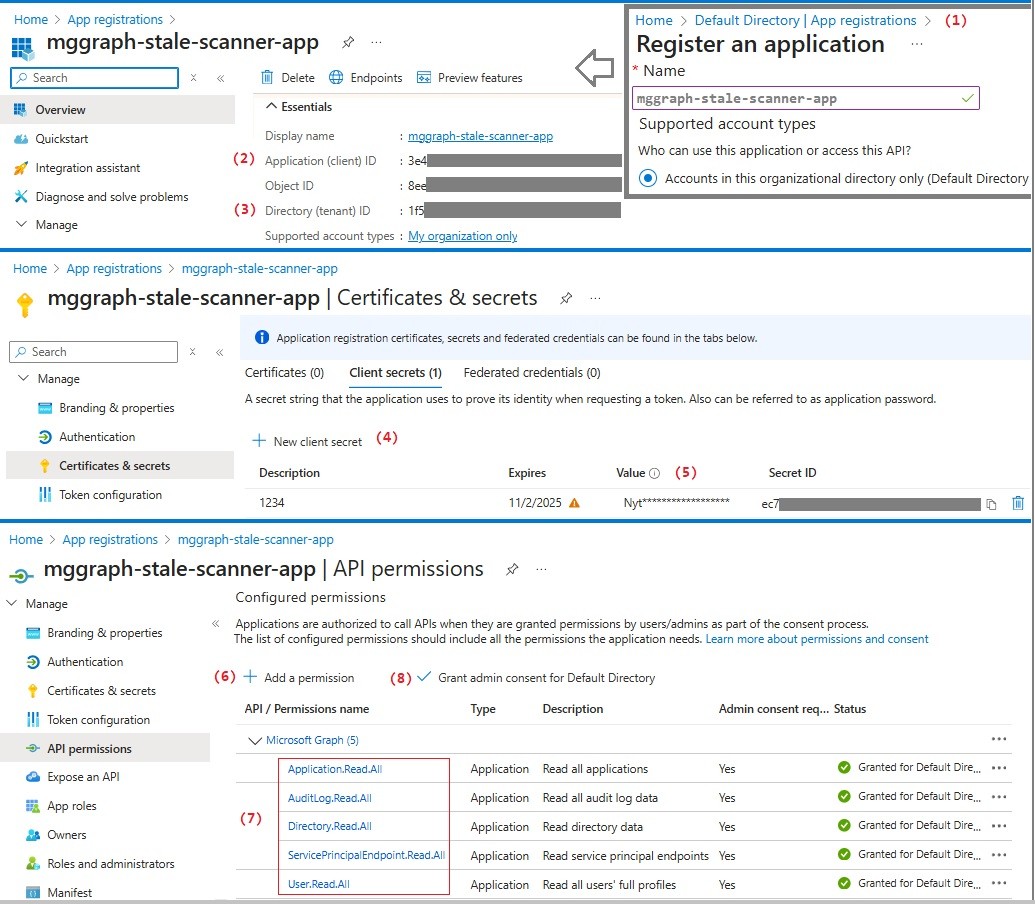This screenshot has height=904, width=1035.
Task: Collapse the Essentials section
Action: [270, 107]
